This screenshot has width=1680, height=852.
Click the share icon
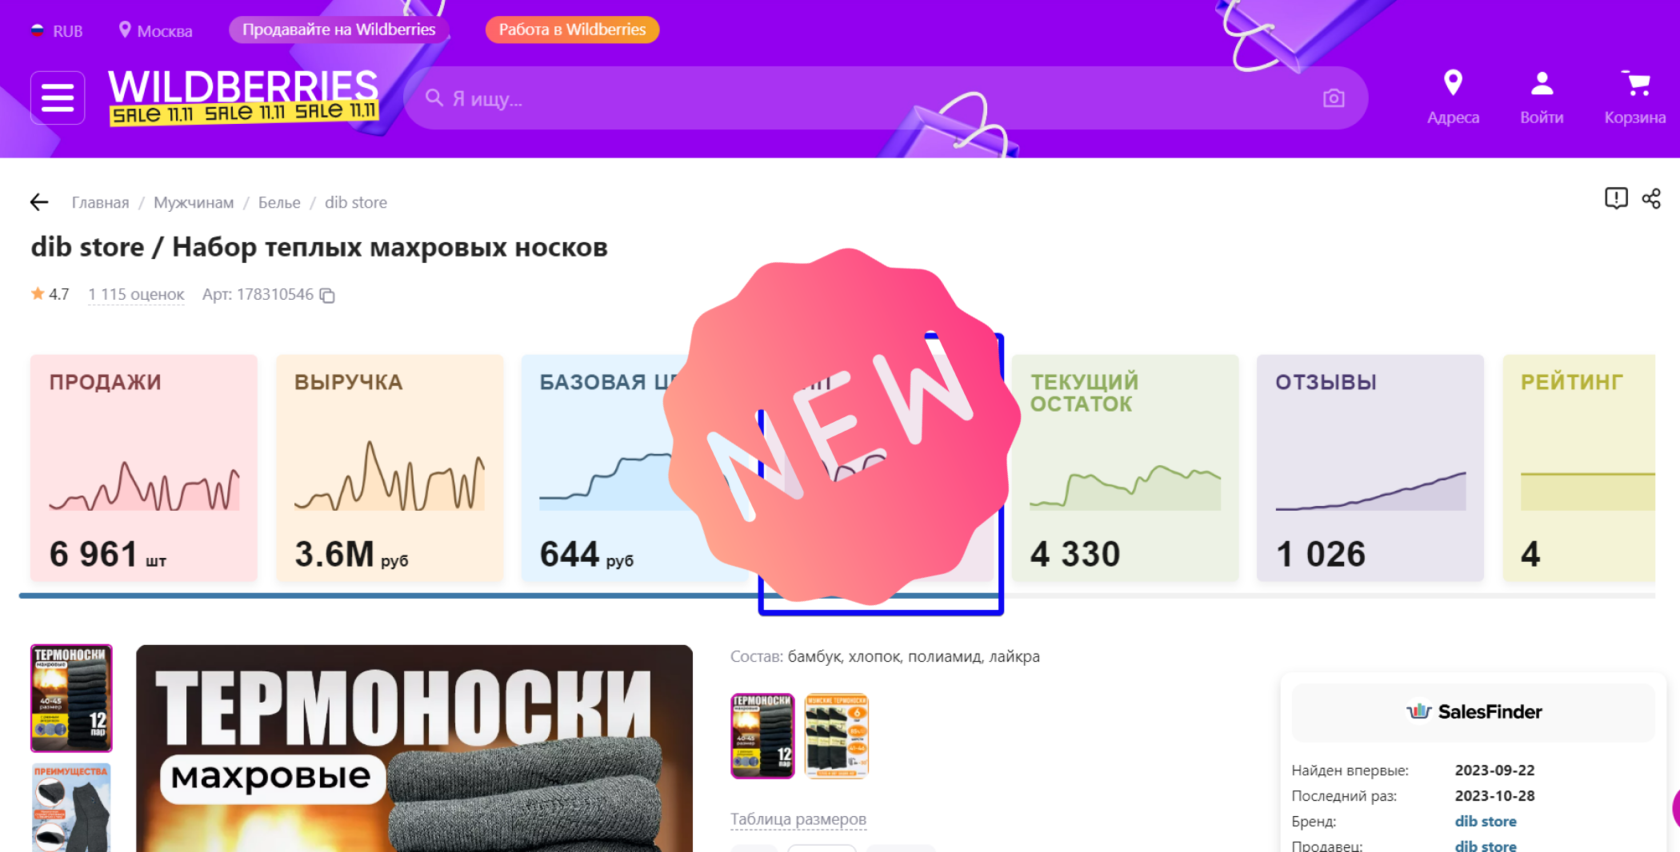(x=1651, y=198)
